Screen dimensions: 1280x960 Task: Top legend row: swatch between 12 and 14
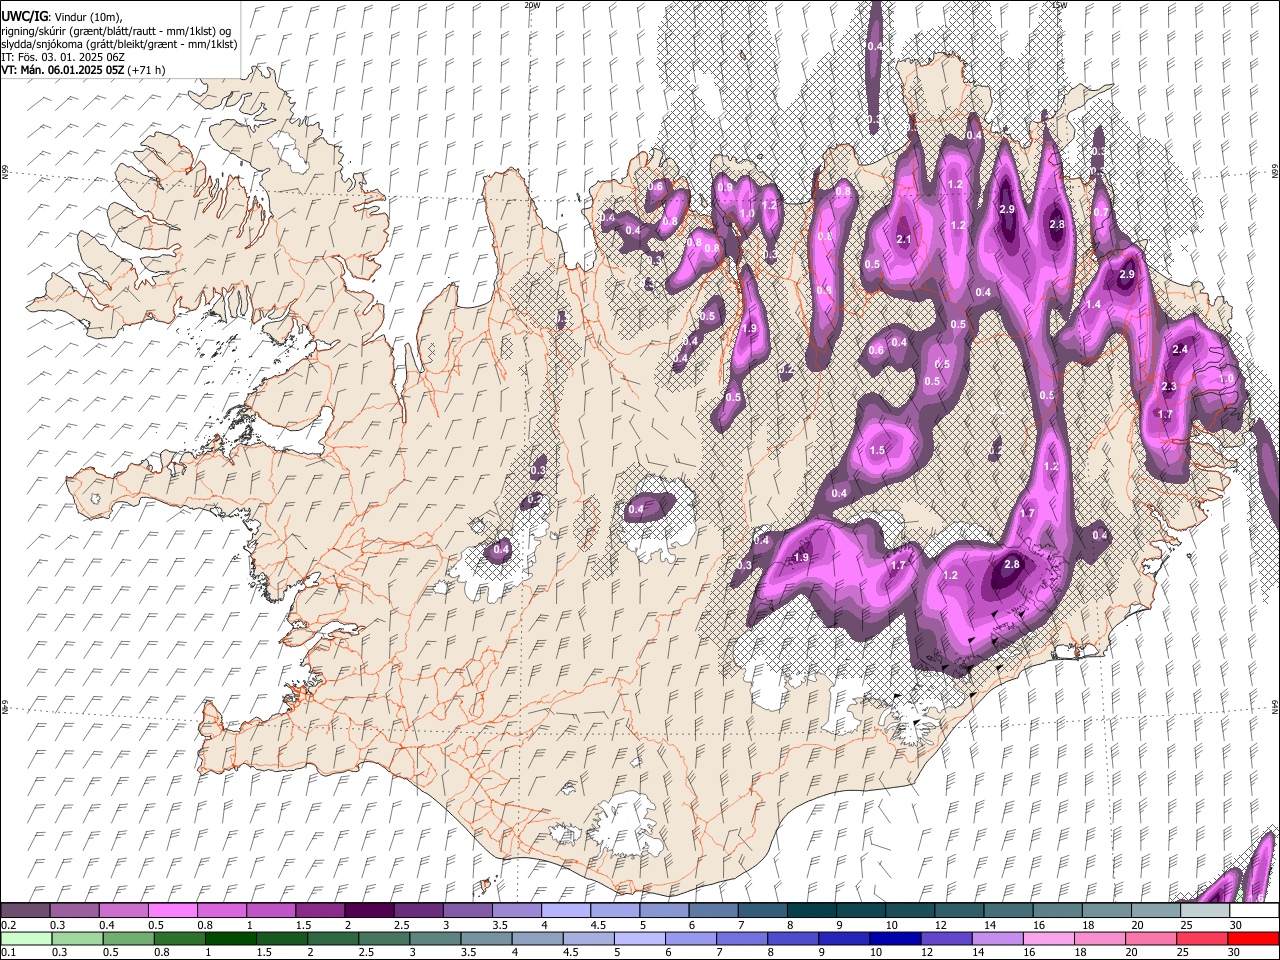tap(958, 911)
